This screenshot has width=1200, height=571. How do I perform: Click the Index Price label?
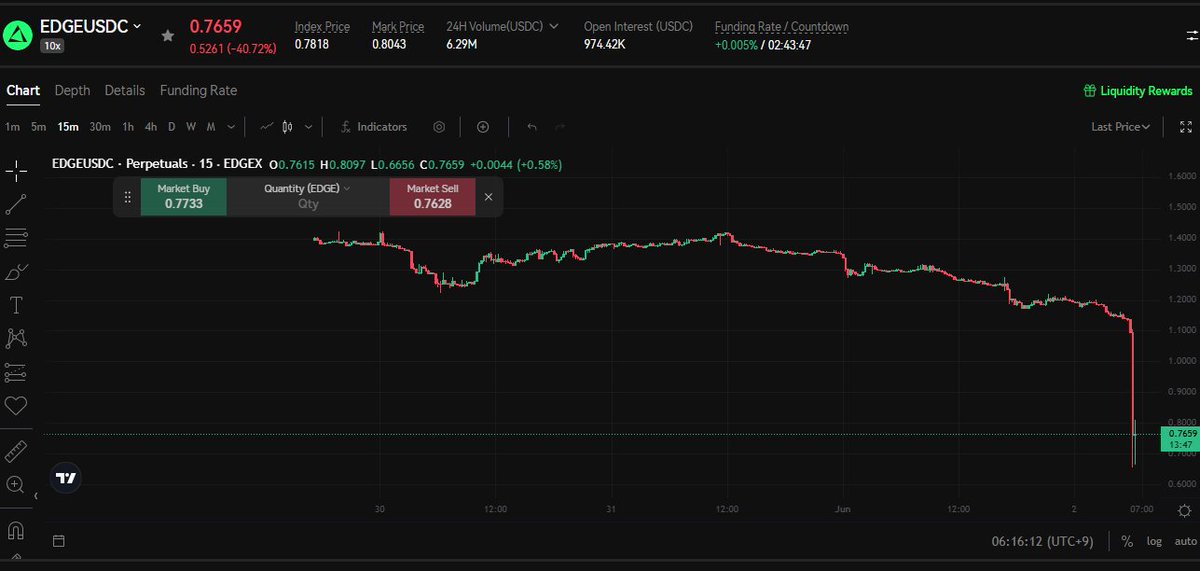coord(322,26)
